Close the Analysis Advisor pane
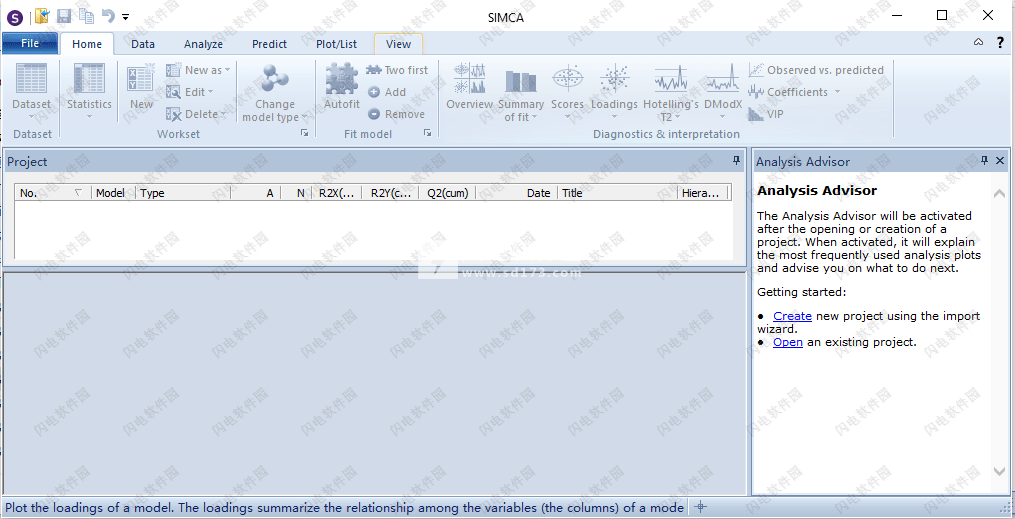The width and height of the screenshot is (1015, 519). [999, 160]
